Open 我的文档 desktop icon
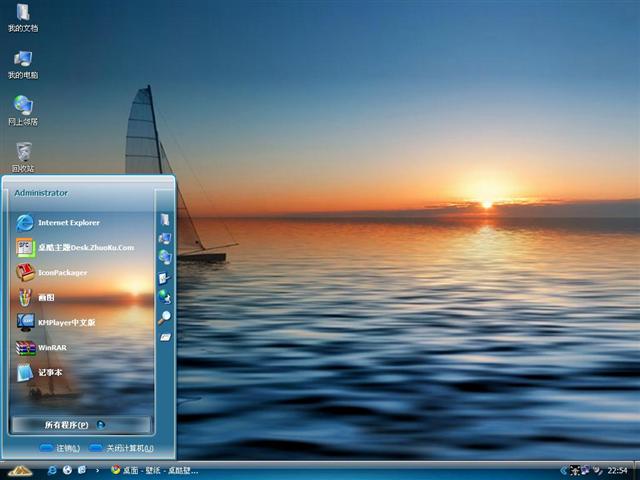 [x=23, y=17]
